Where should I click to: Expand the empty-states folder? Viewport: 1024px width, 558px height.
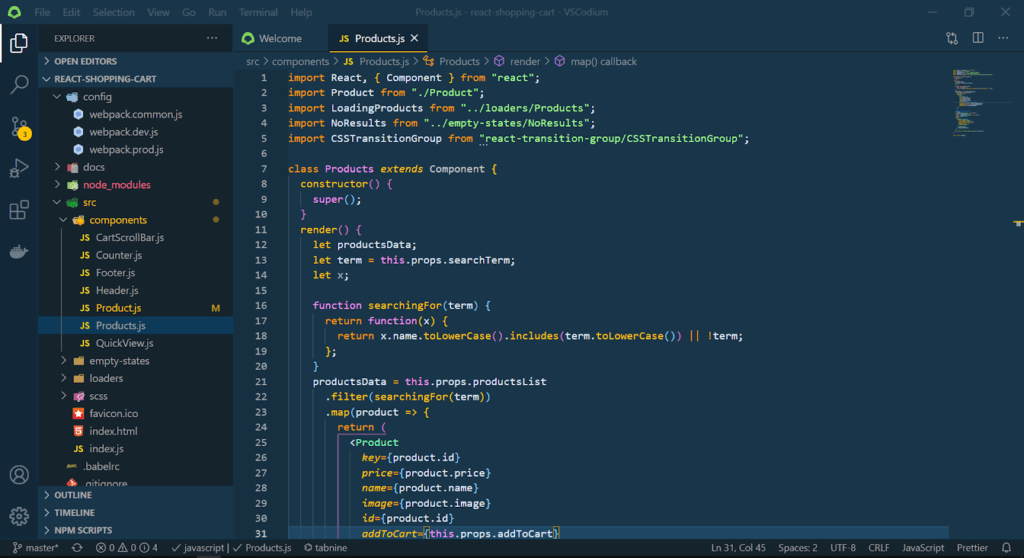click(x=119, y=361)
